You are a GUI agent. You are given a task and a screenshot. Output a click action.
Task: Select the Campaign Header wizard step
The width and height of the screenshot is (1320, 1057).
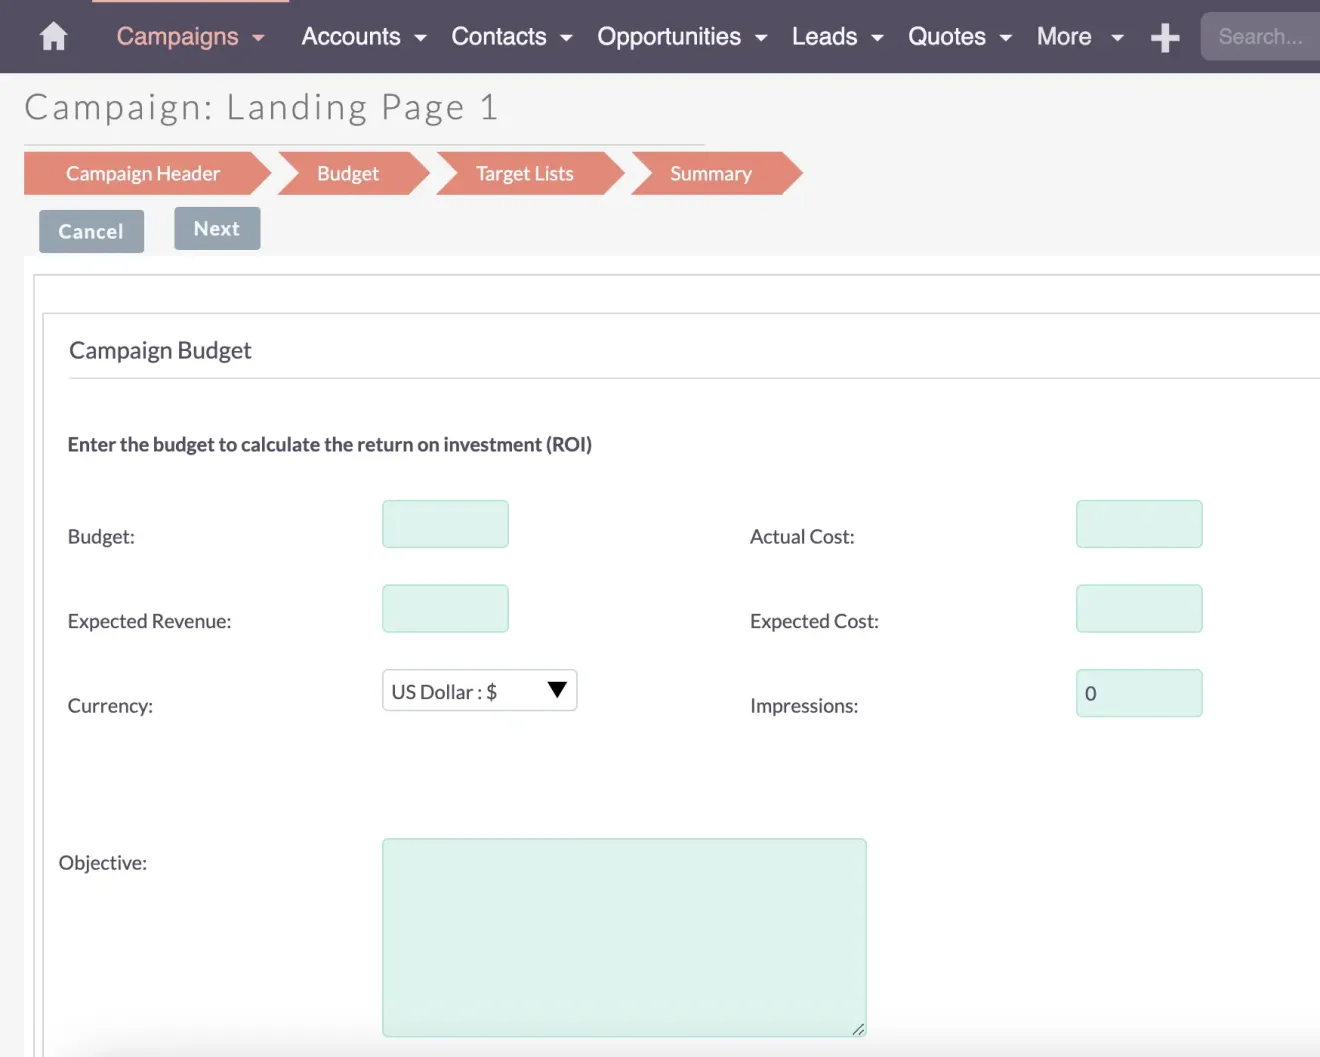(142, 173)
